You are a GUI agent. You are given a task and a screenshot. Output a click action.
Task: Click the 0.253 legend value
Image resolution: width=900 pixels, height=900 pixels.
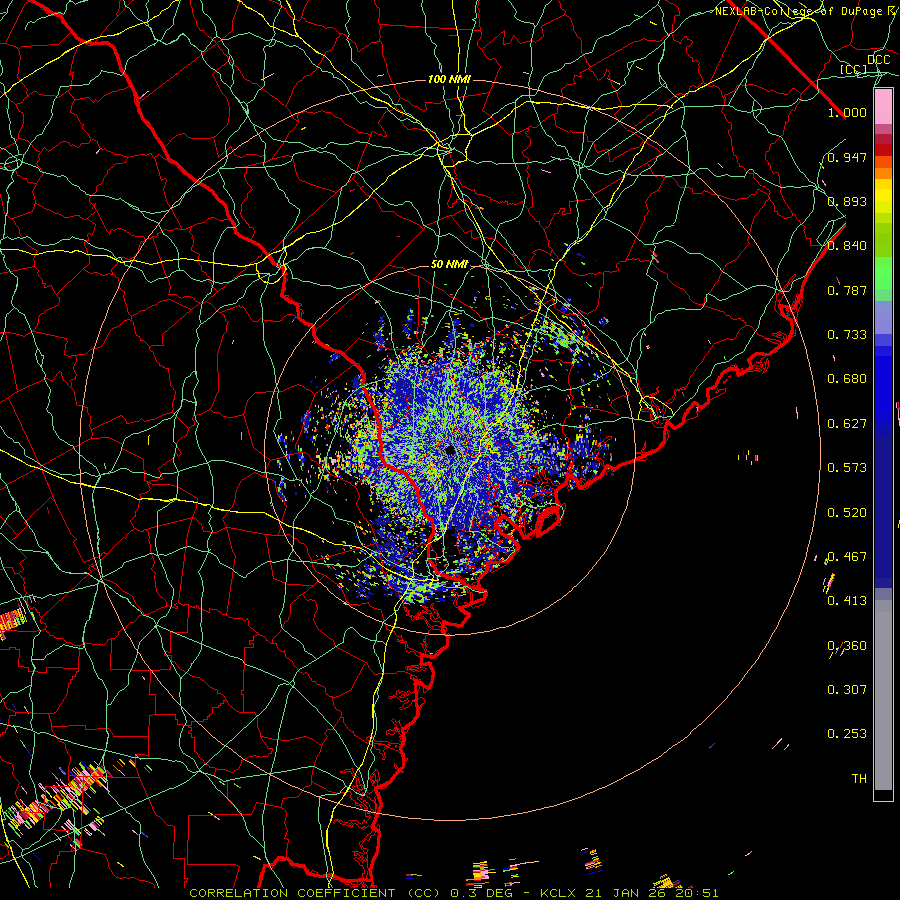pos(847,734)
